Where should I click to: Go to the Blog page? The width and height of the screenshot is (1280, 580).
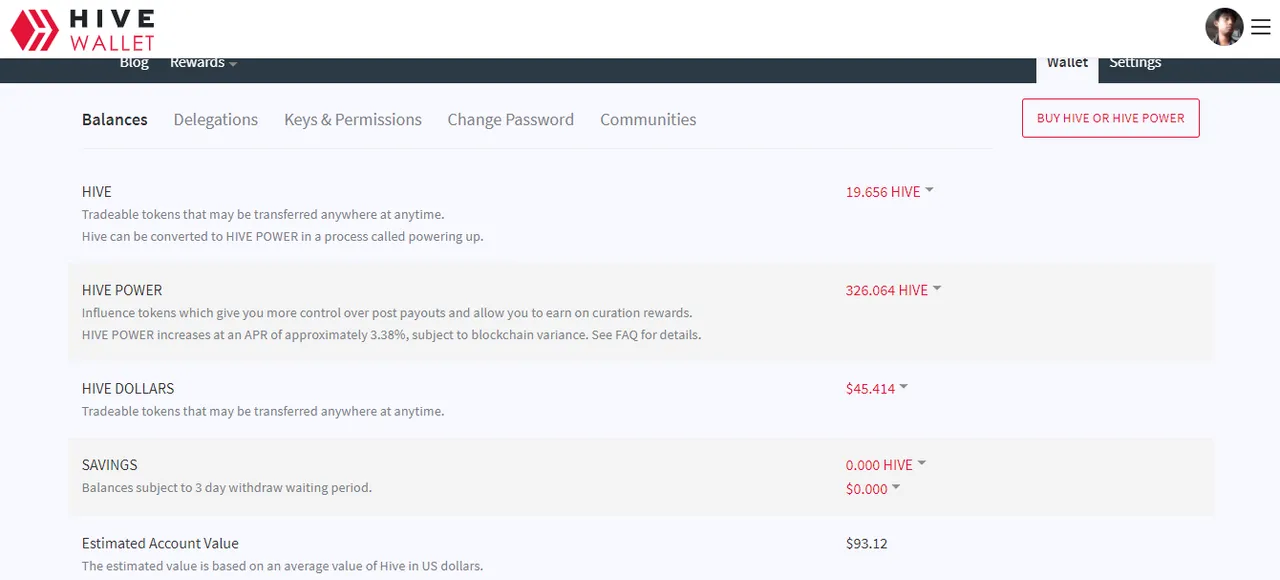point(134,63)
